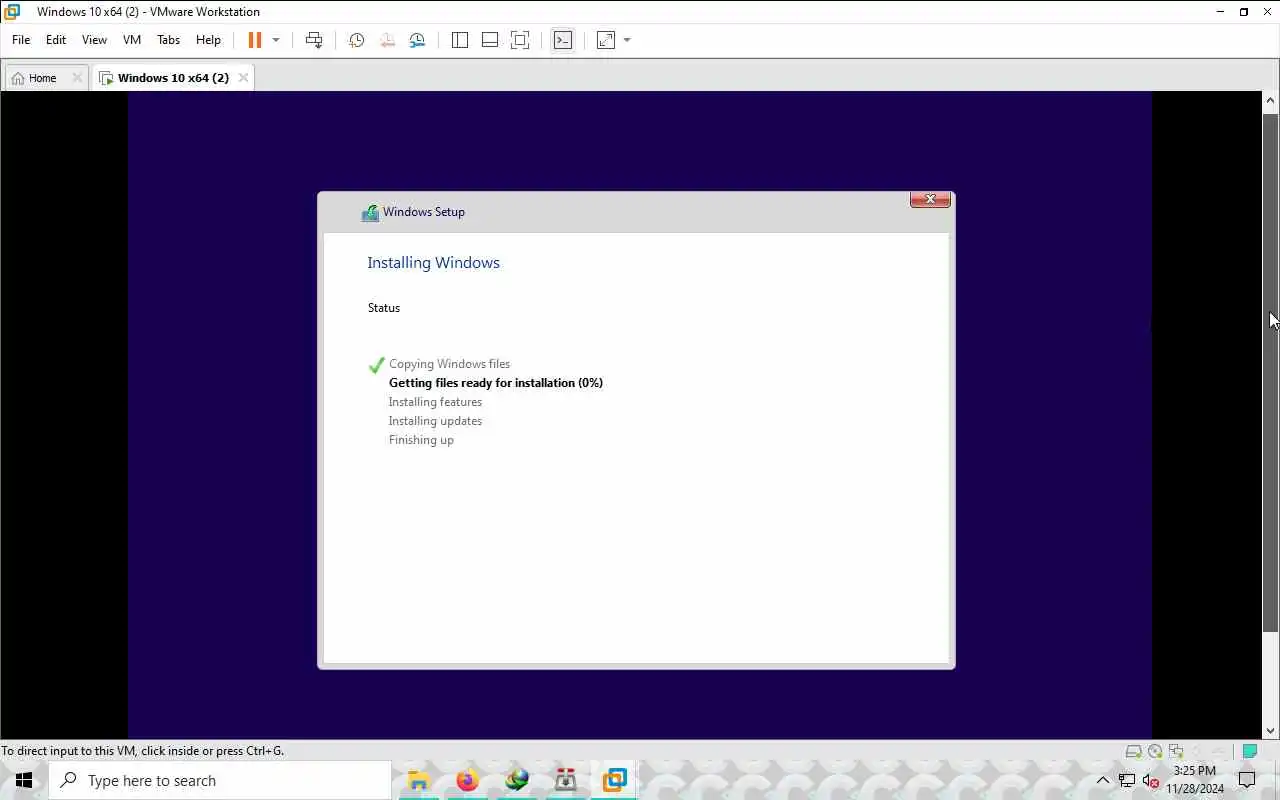Image resolution: width=1280 pixels, height=800 pixels.
Task: Open Firefox from the taskbar
Action: 467,780
